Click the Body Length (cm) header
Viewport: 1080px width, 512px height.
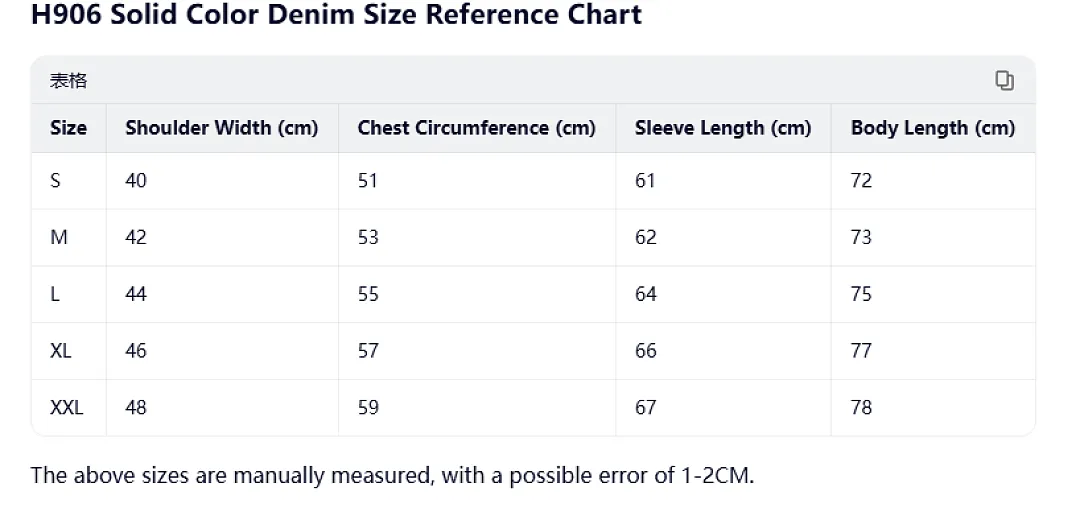(933, 128)
